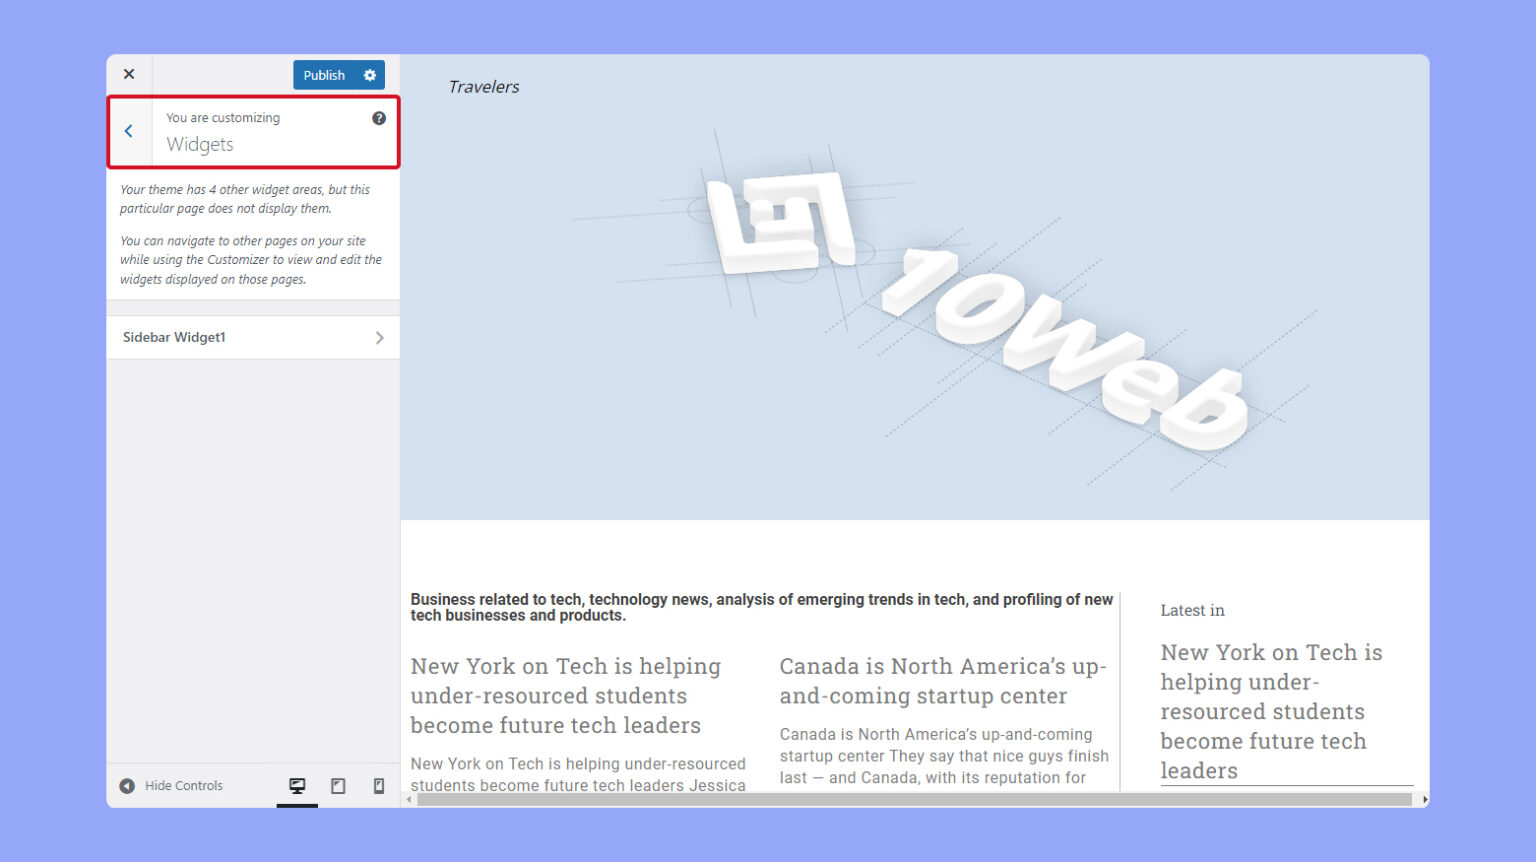The width and height of the screenshot is (1536, 862).
Task: Click the back chevron to leave Widgets
Action: [129, 131]
